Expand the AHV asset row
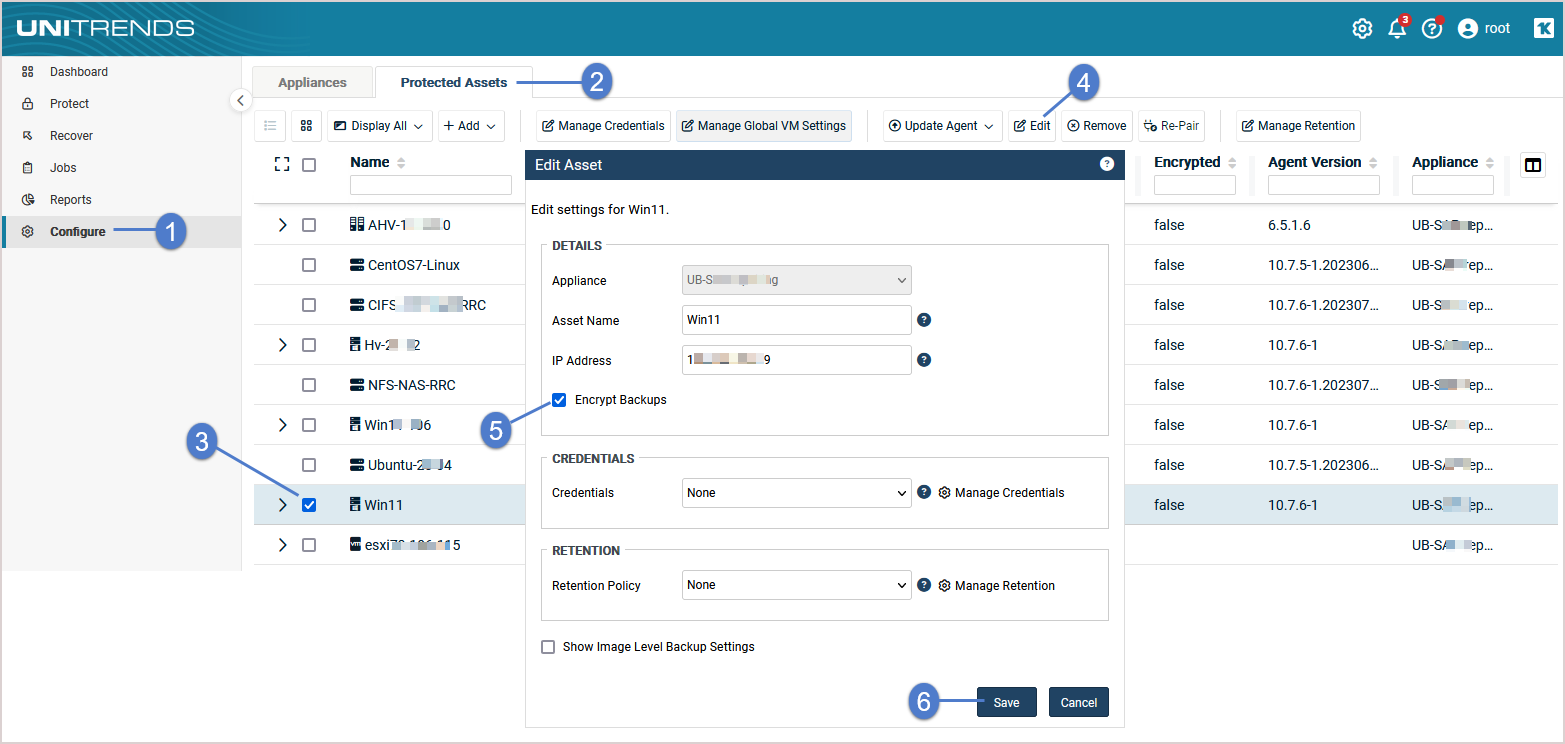This screenshot has height=744, width=1565. (x=282, y=225)
